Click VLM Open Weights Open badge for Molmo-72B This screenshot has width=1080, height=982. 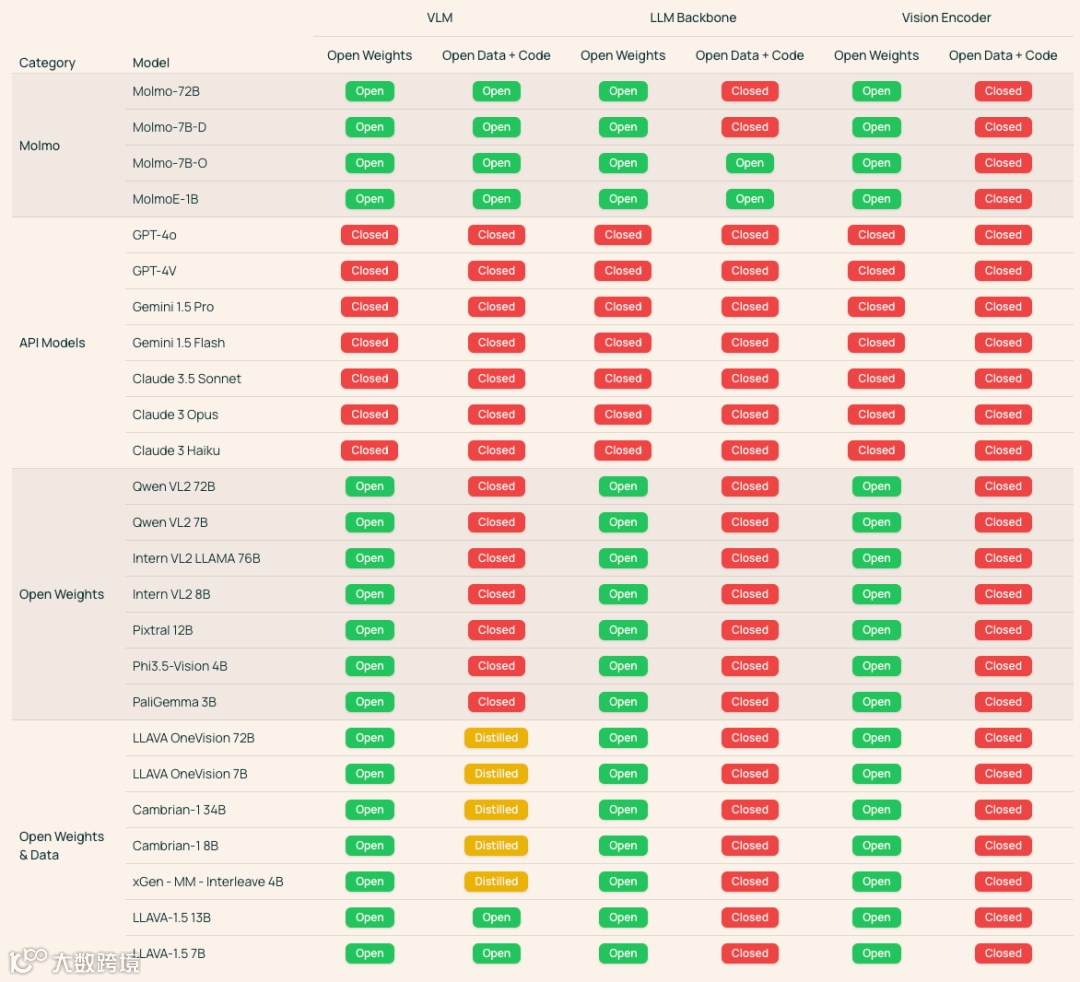369,91
